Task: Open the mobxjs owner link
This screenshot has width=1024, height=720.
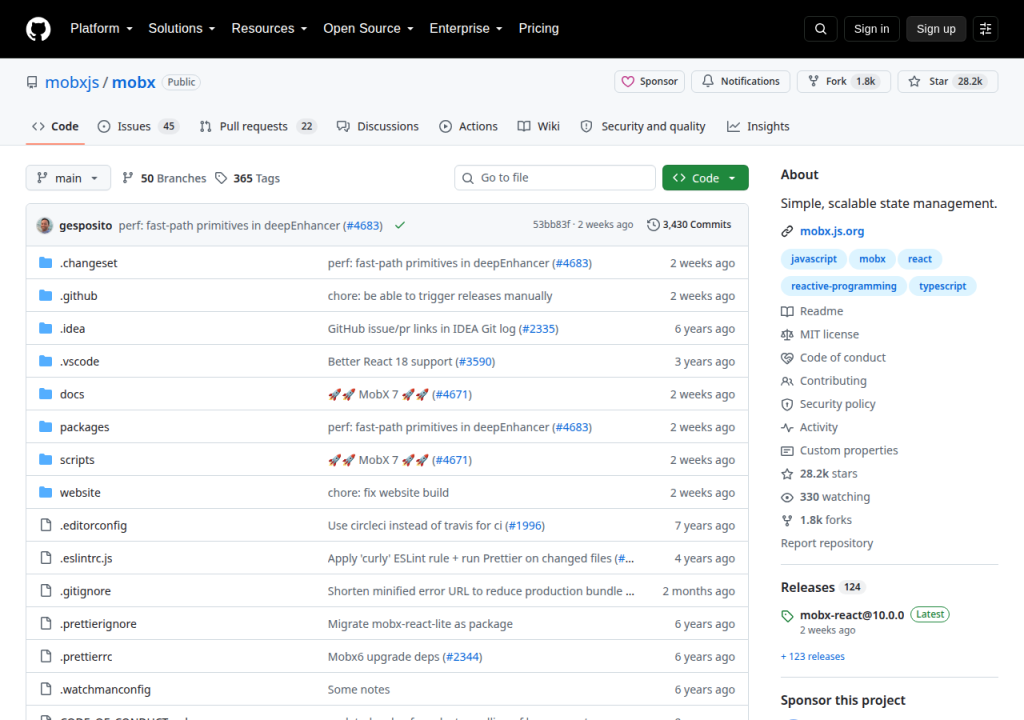Action: (x=72, y=82)
